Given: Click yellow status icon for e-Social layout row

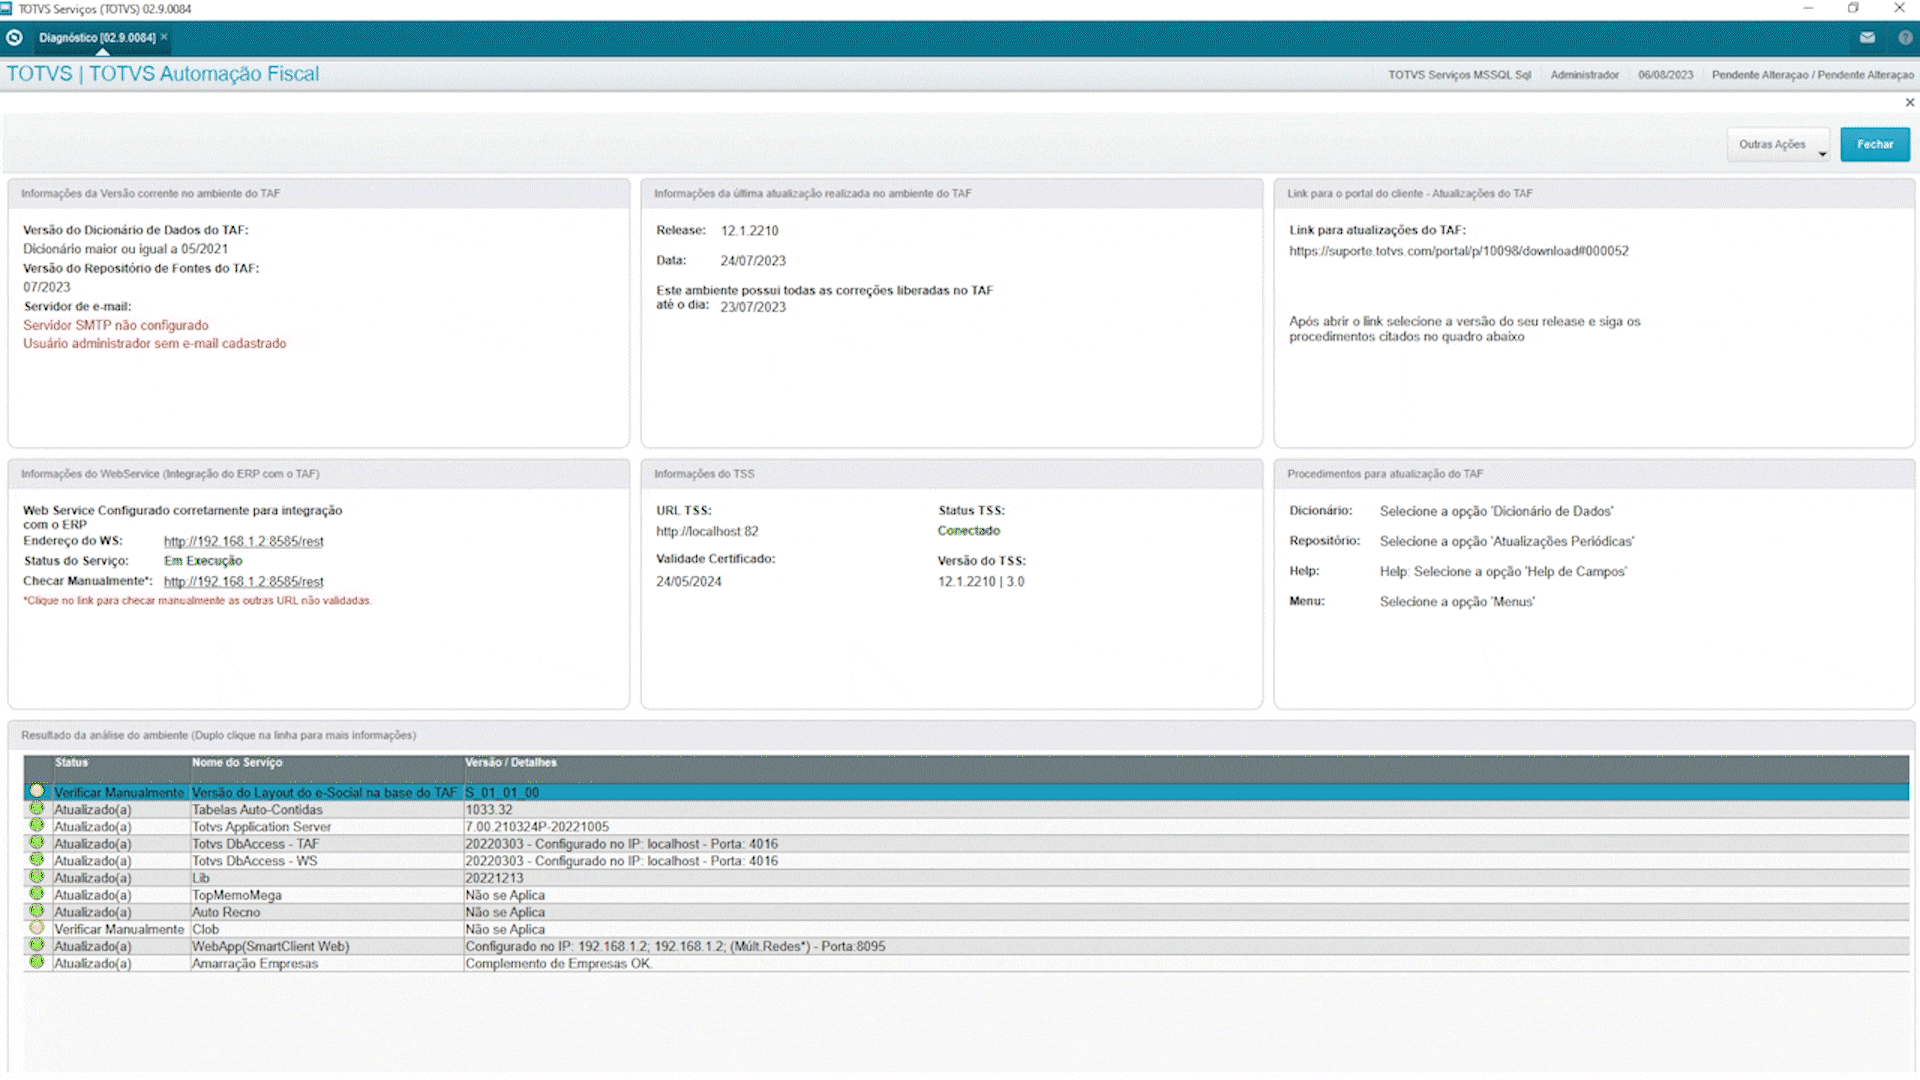Looking at the screenshot, I should click(37, 791).
